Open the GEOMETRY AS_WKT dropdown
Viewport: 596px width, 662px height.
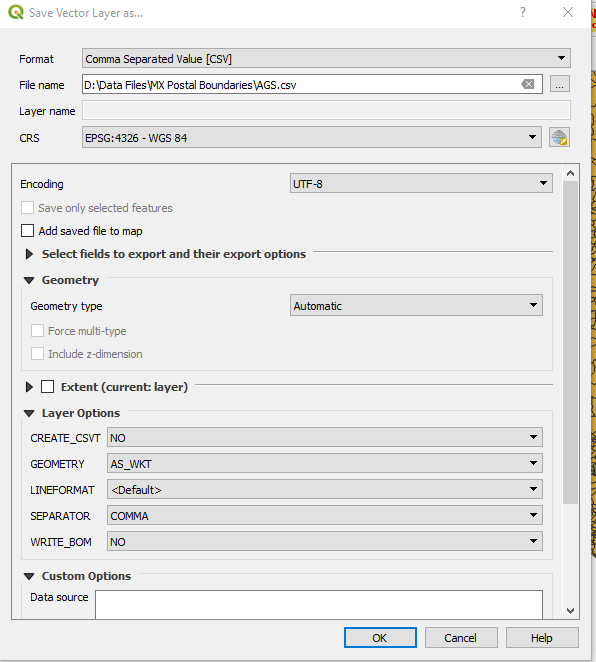(x=325, y=463)
